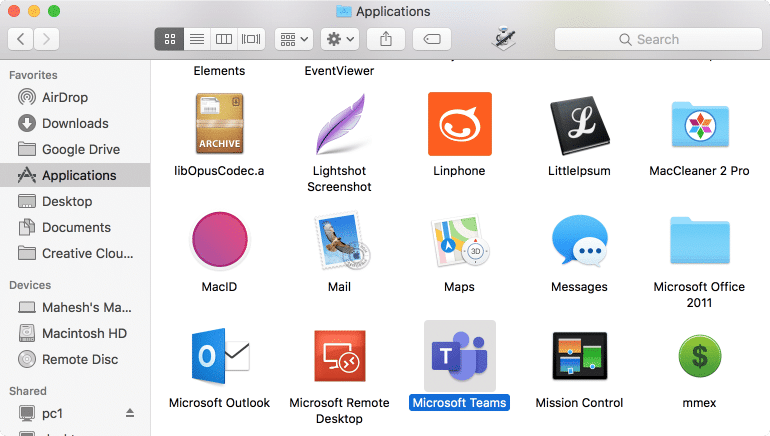The height and width of the screenshot is (436, 770).
Task: Select AirDrop in the sidebar
Action: [x=75, y=97]
